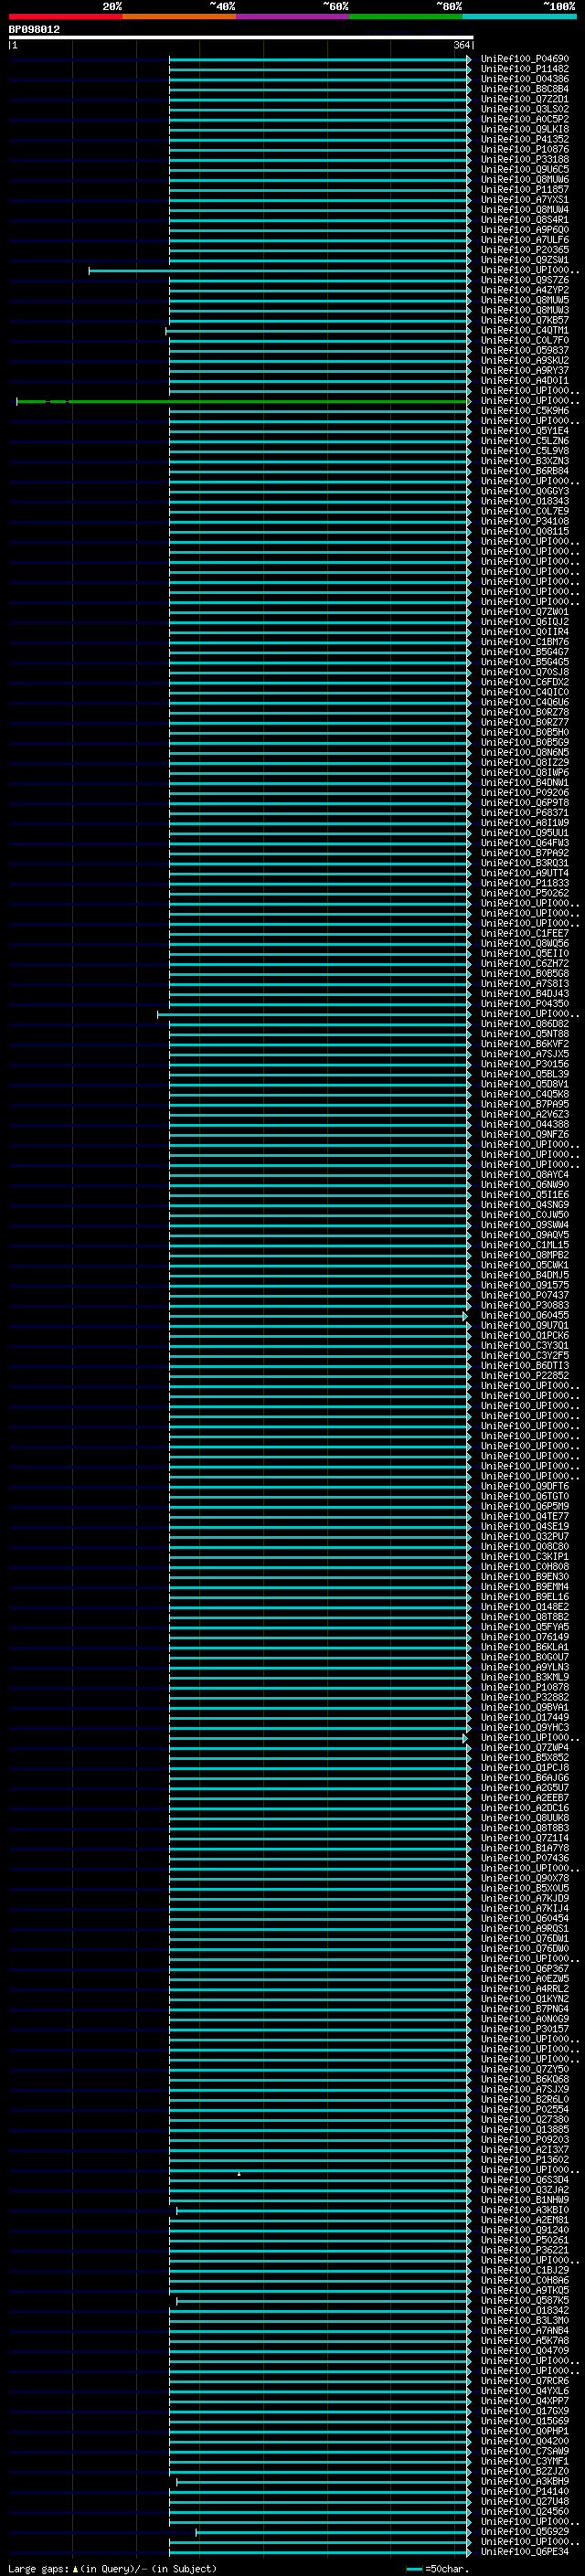
Task: Select hit label UniRef100_P50261
Action: 525,2240
